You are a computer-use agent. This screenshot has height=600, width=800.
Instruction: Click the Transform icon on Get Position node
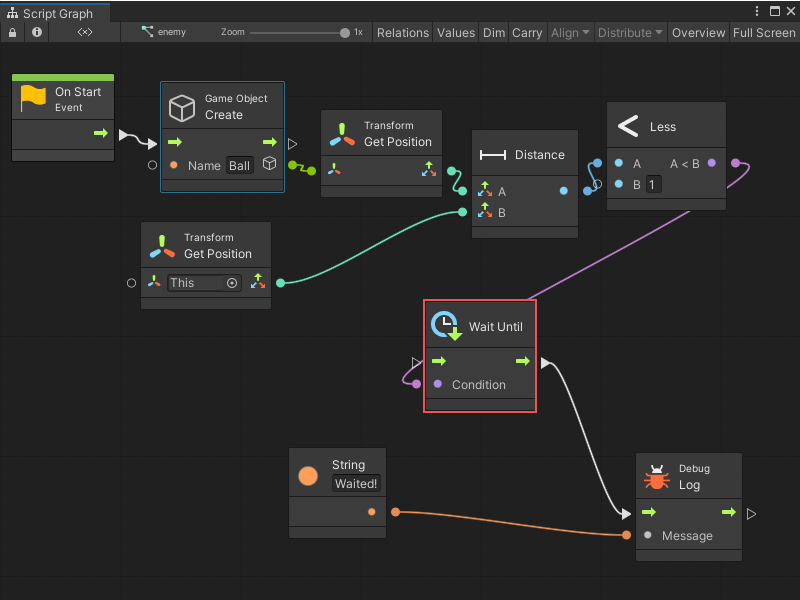342,132
